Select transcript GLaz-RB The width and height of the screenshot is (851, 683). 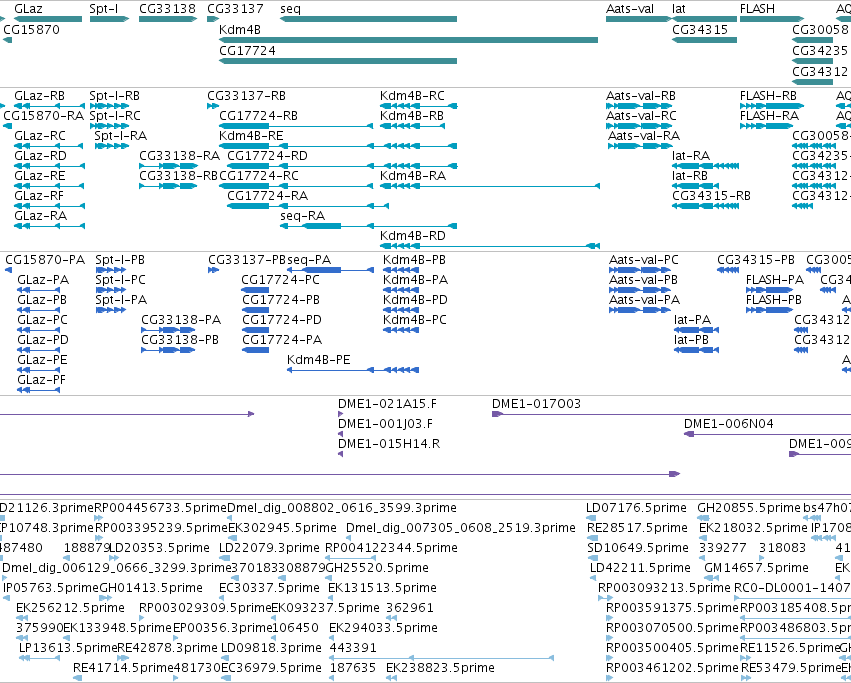(50, 106)
